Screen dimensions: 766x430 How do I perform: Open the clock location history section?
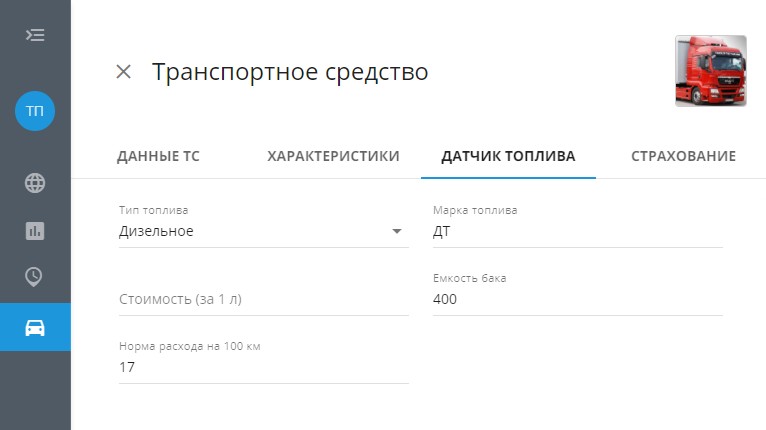click(x=34, y=277)
